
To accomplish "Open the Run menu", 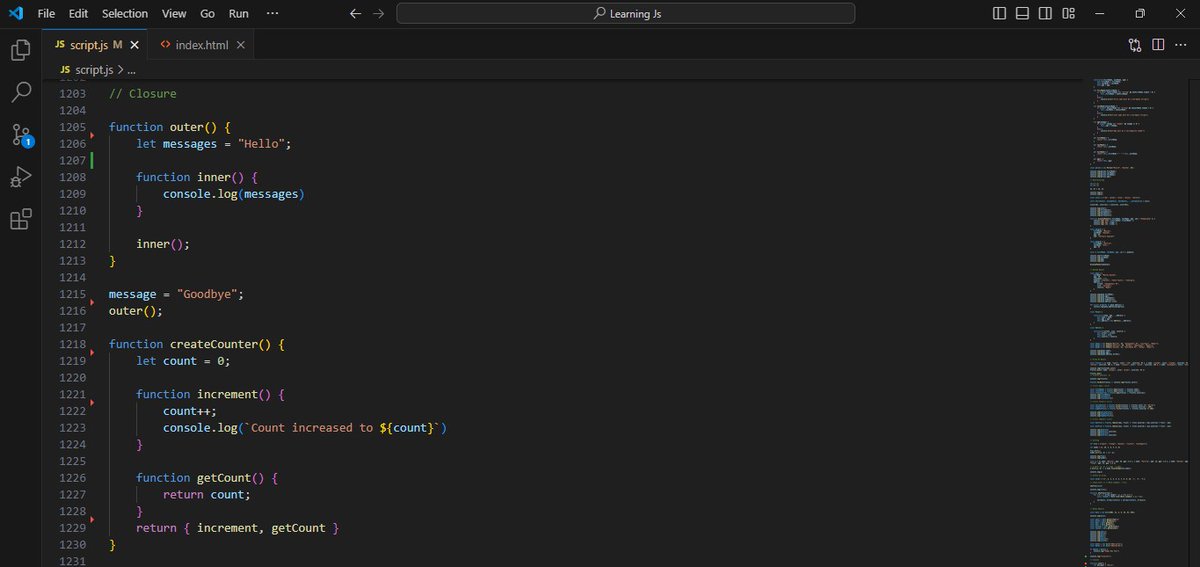I will 239,14.
